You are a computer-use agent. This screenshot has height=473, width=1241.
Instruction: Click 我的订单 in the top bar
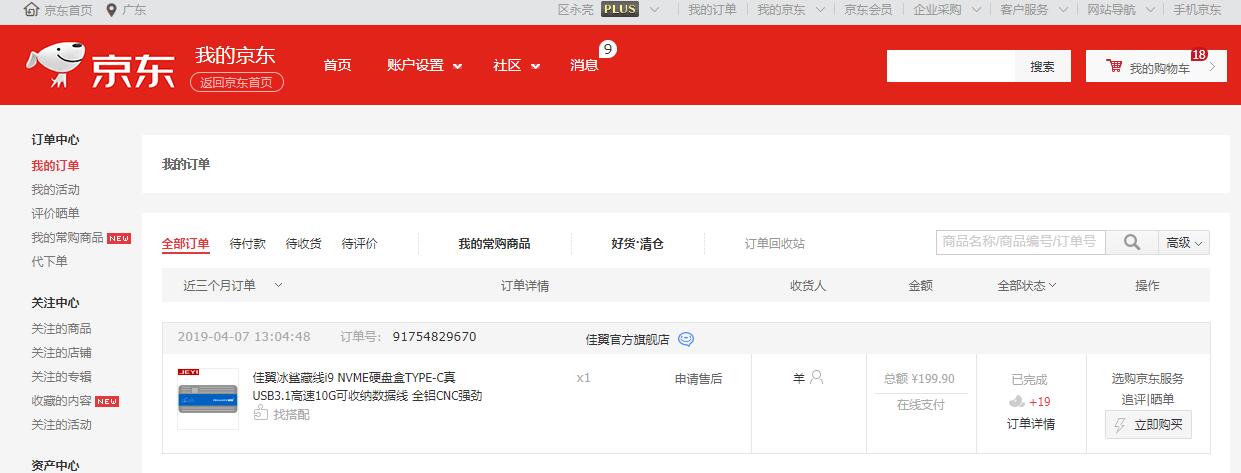click(712, 10)
